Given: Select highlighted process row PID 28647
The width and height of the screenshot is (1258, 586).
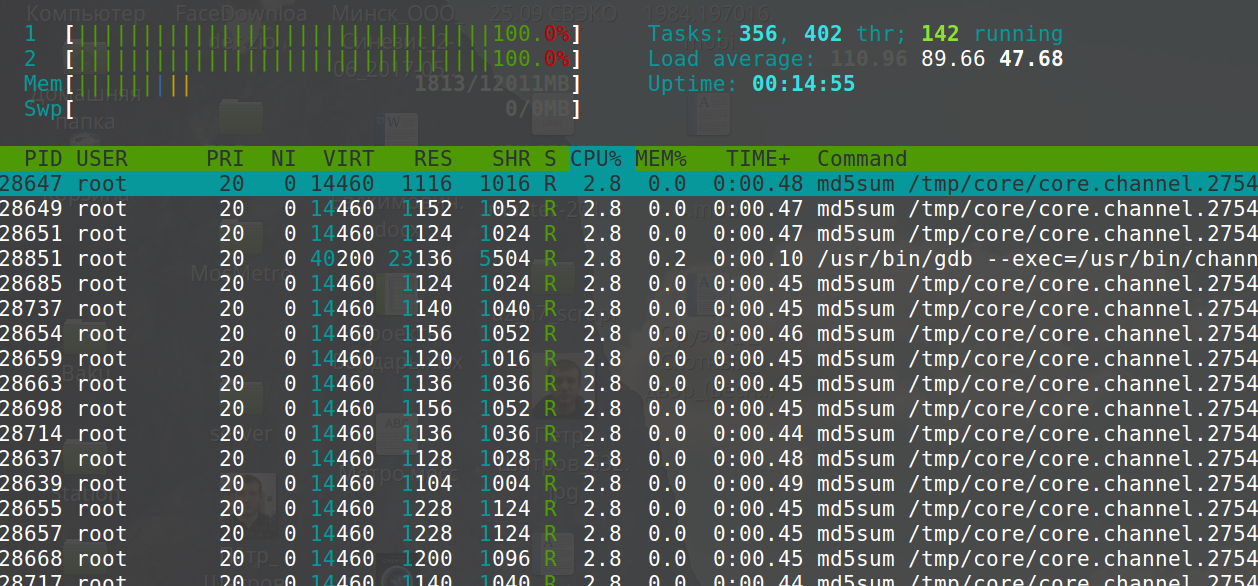Looking at the screenshot, I should coord(629,184).
